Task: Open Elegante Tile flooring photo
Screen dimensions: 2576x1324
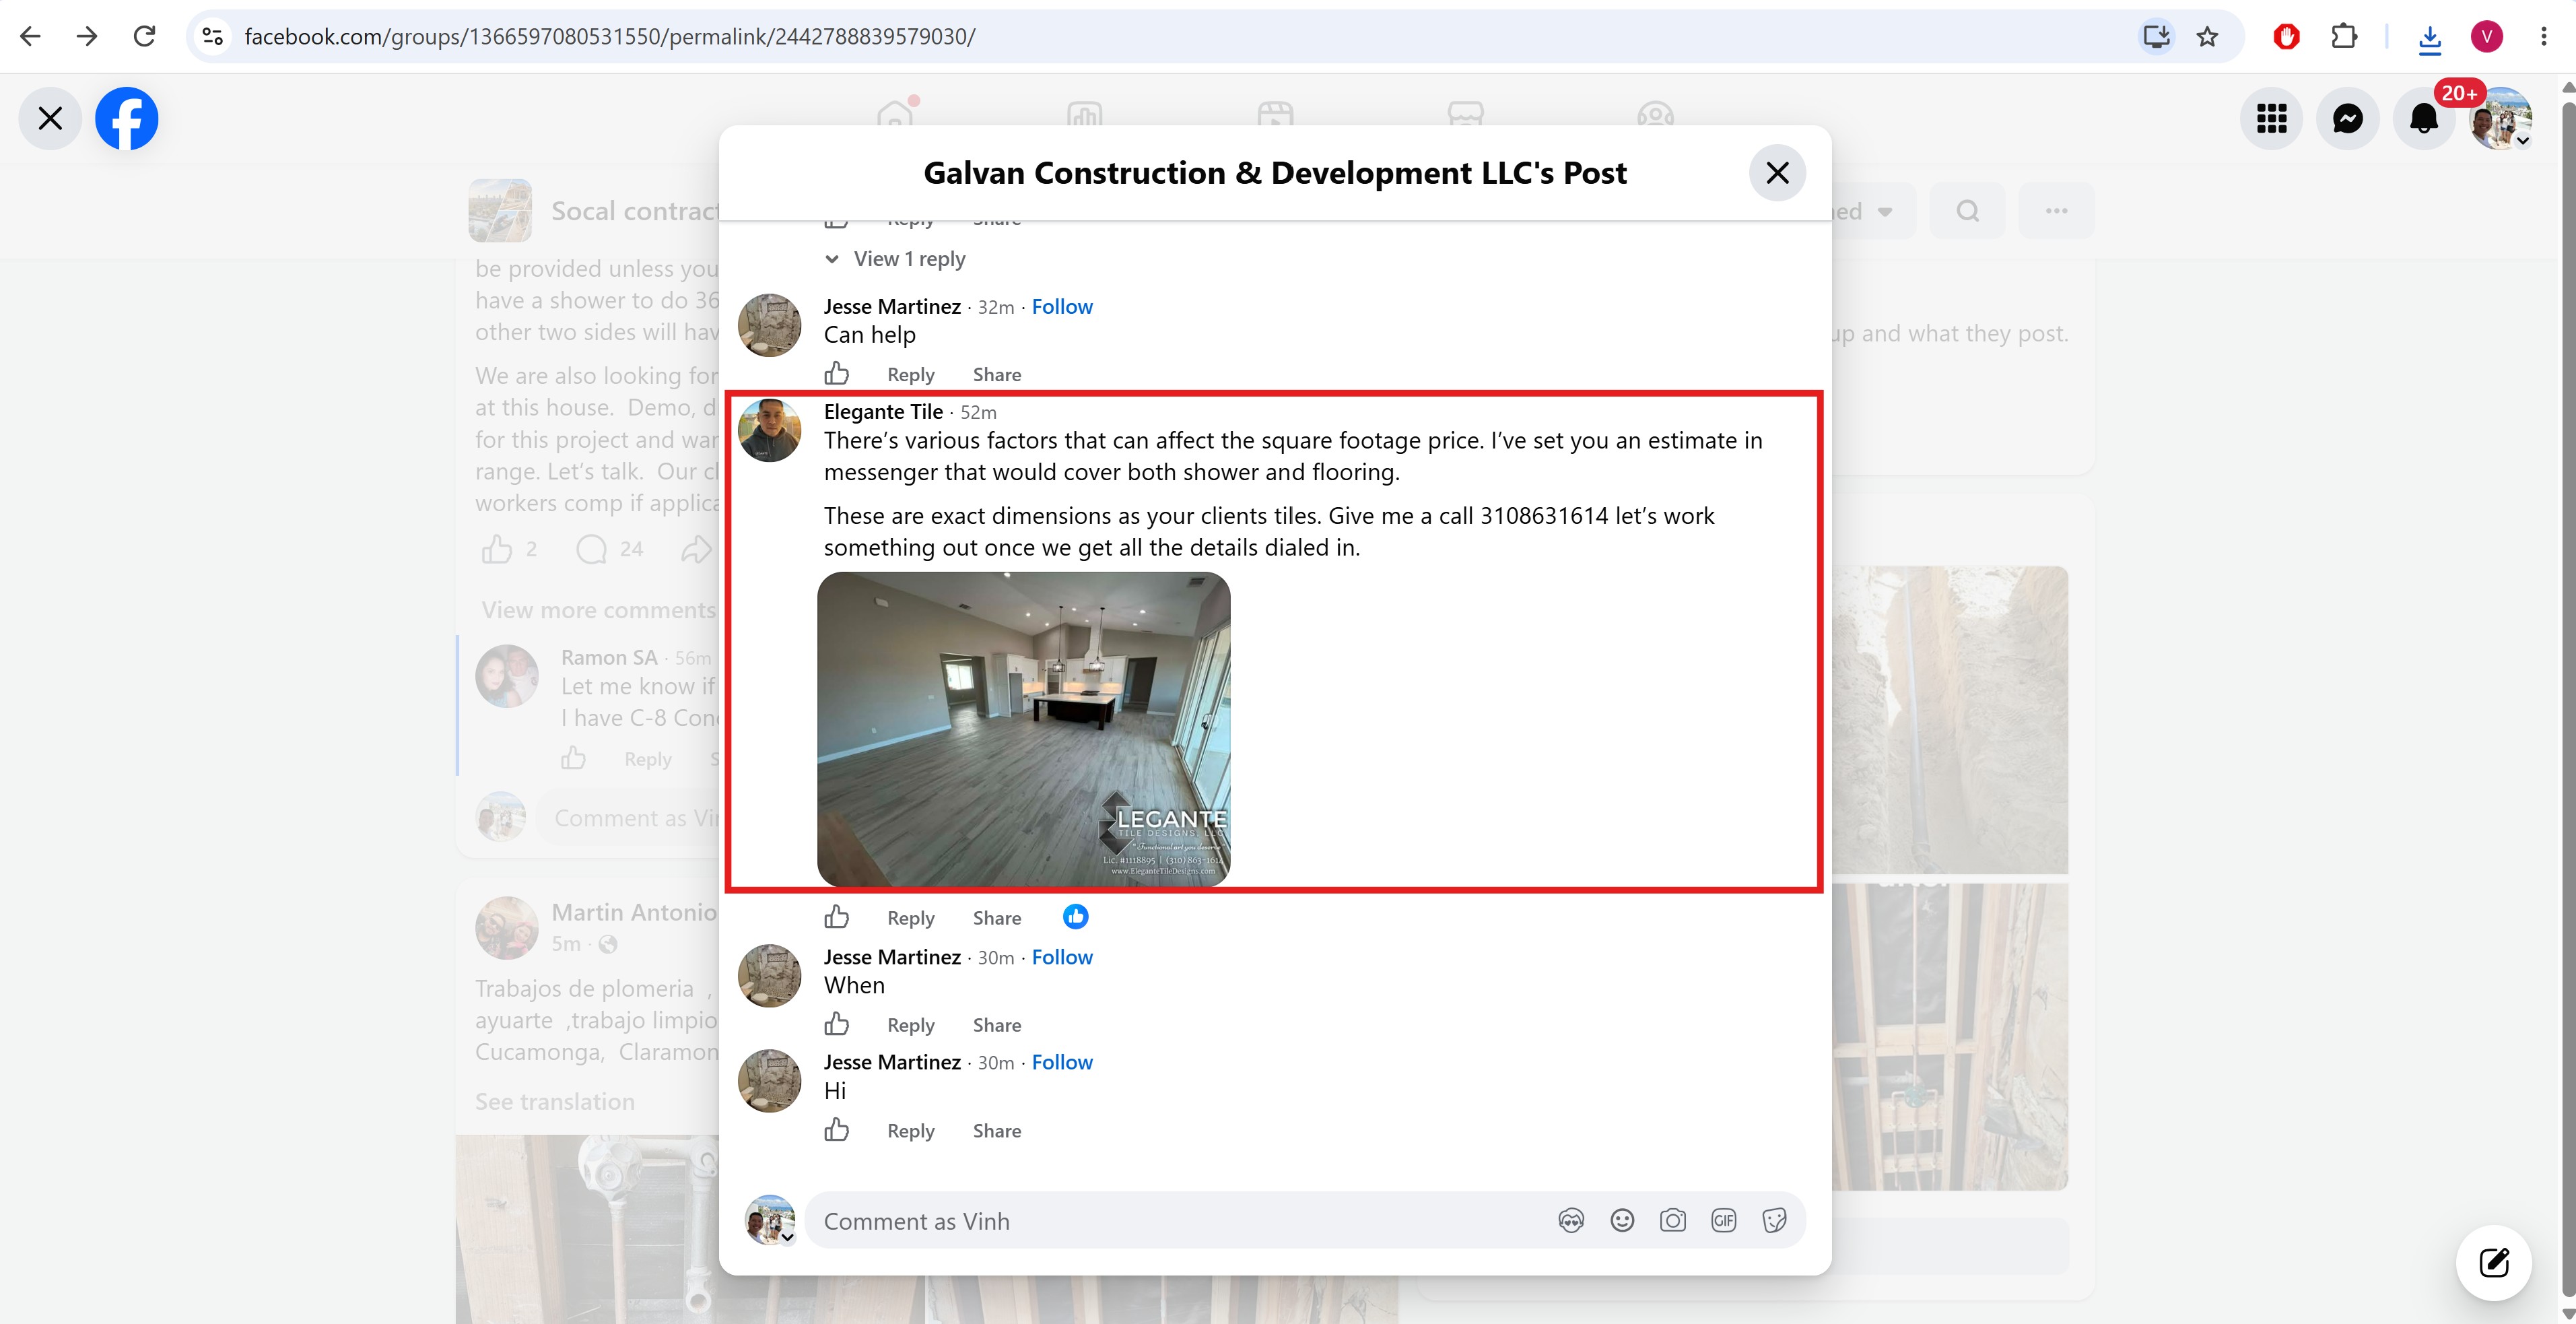Action: click(1024, 729)
